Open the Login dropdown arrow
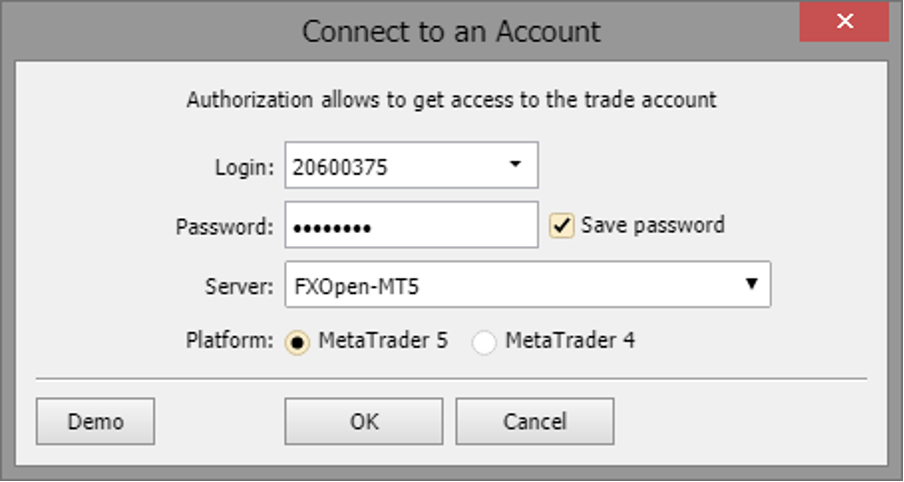Viewport: 904px width, 482px height. point(516,165)
